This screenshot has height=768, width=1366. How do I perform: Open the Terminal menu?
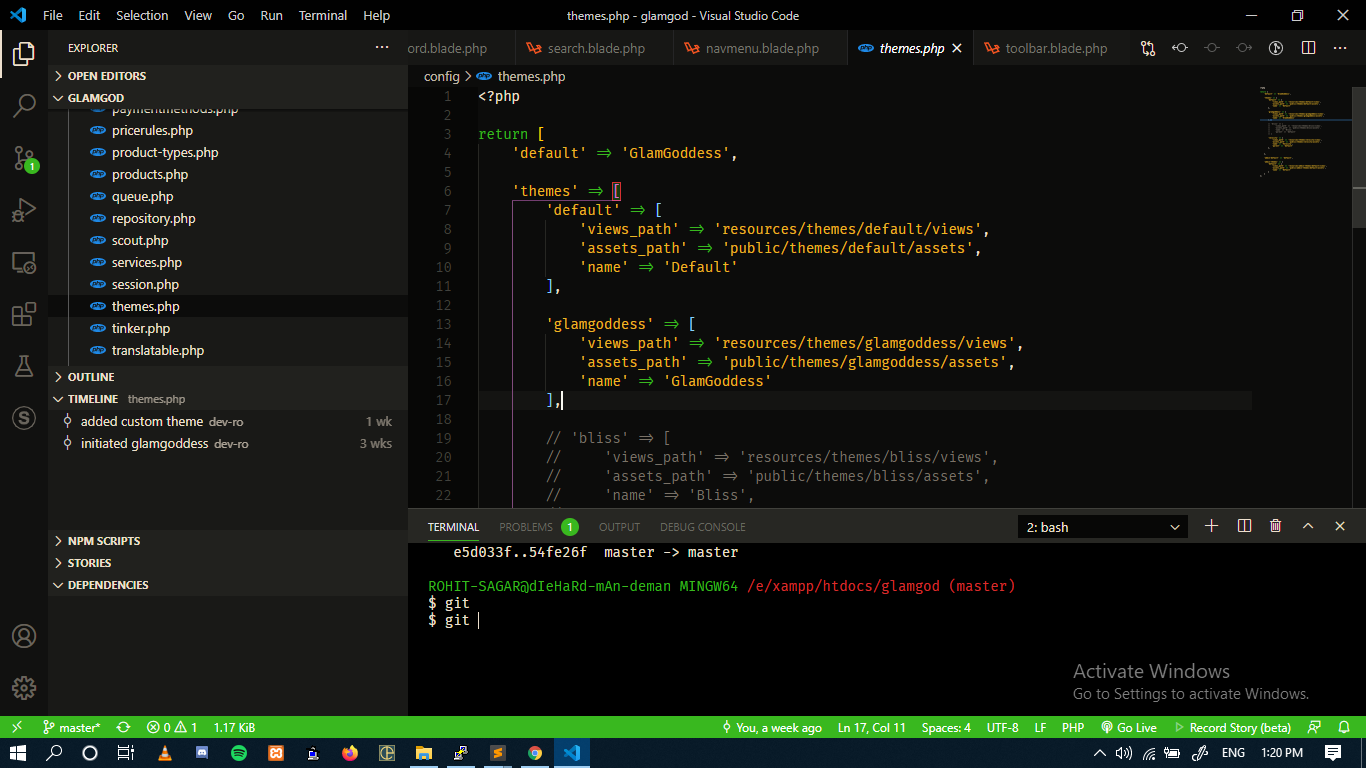323,15
